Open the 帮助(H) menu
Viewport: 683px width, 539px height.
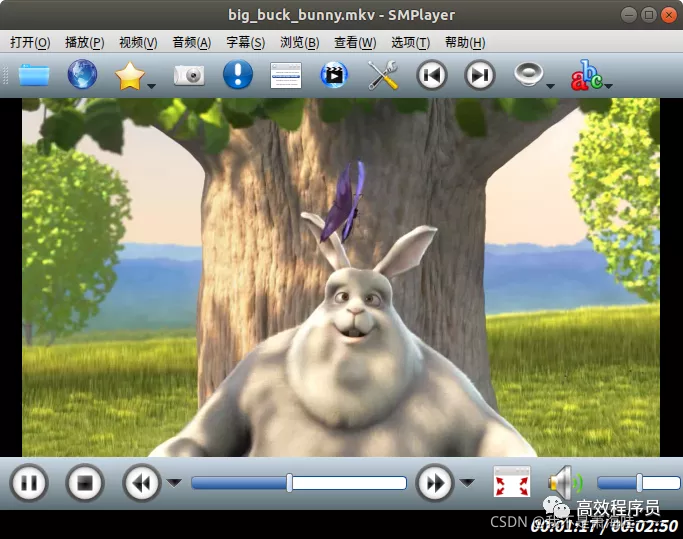(x=465, y=43)
